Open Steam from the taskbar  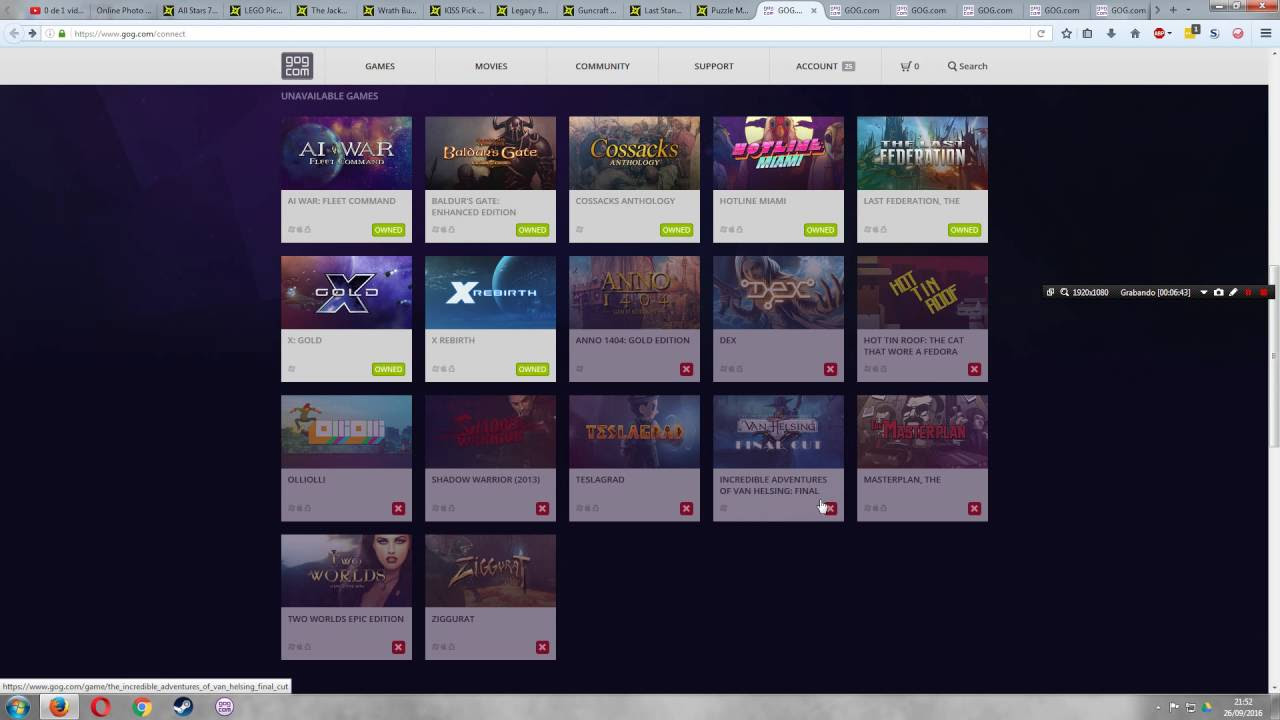183,707
